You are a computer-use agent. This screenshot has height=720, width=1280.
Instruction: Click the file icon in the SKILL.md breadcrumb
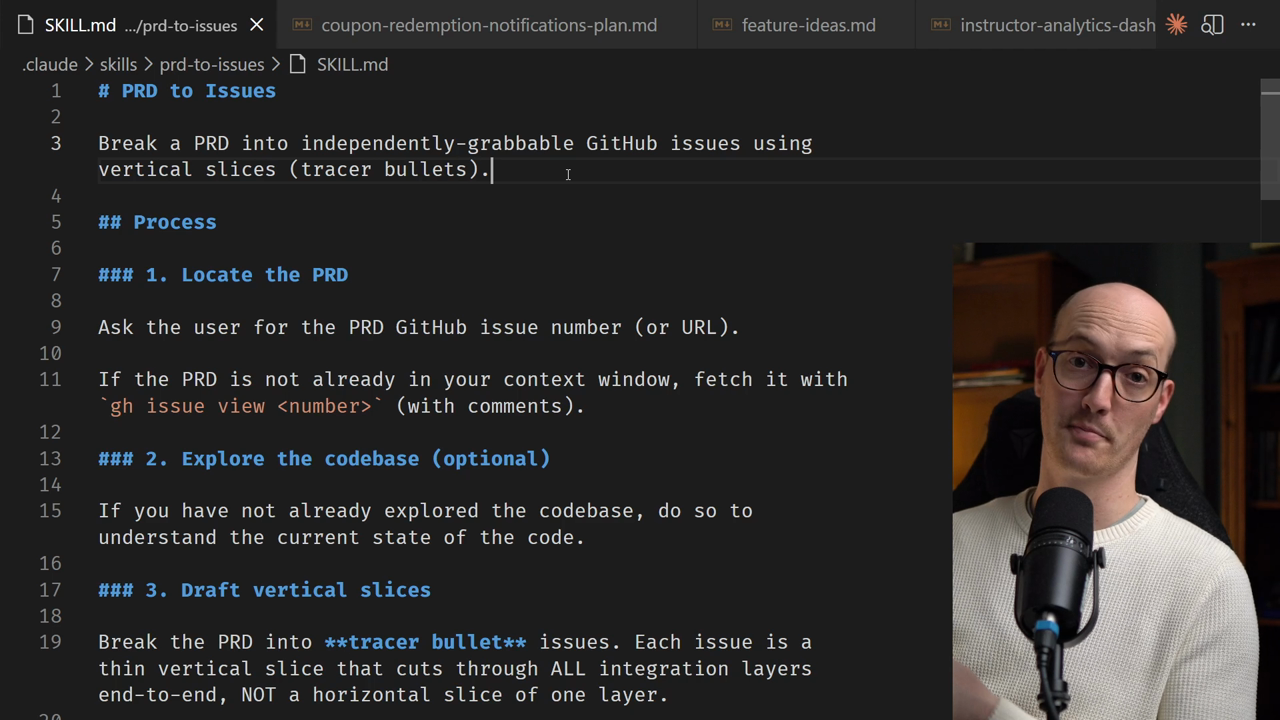(x=297, y=64)
